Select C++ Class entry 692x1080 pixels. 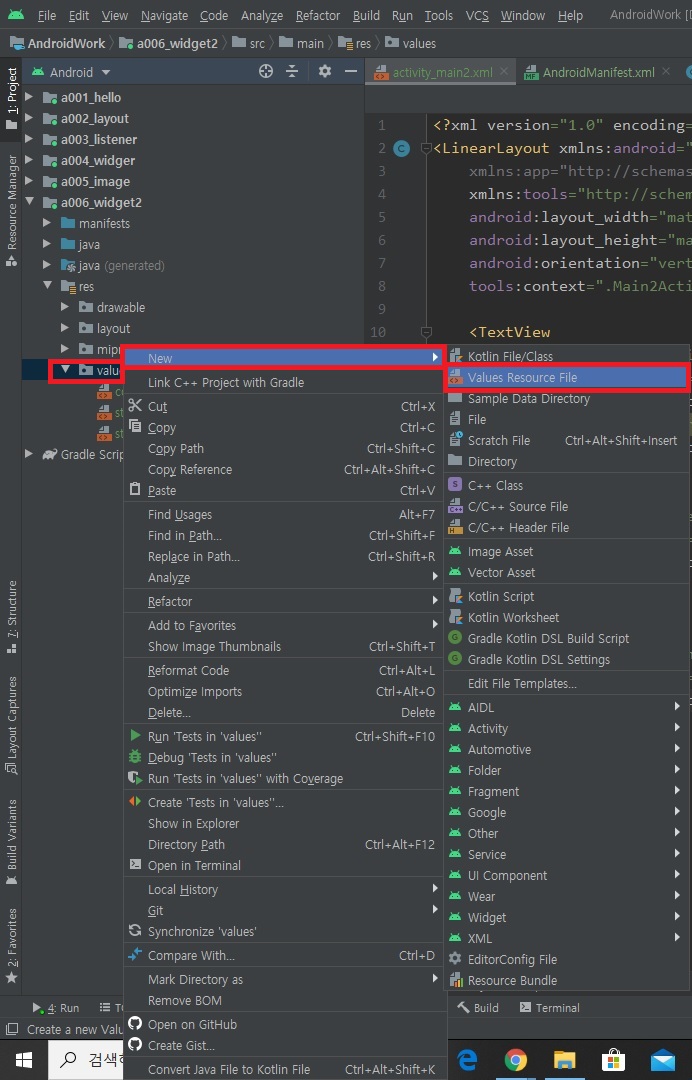click(567, 485)
